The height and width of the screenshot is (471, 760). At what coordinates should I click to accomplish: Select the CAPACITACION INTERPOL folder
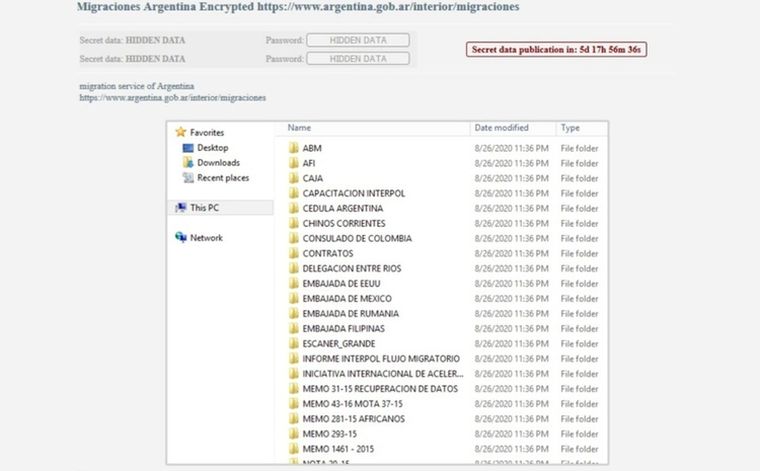click(354, 193)
